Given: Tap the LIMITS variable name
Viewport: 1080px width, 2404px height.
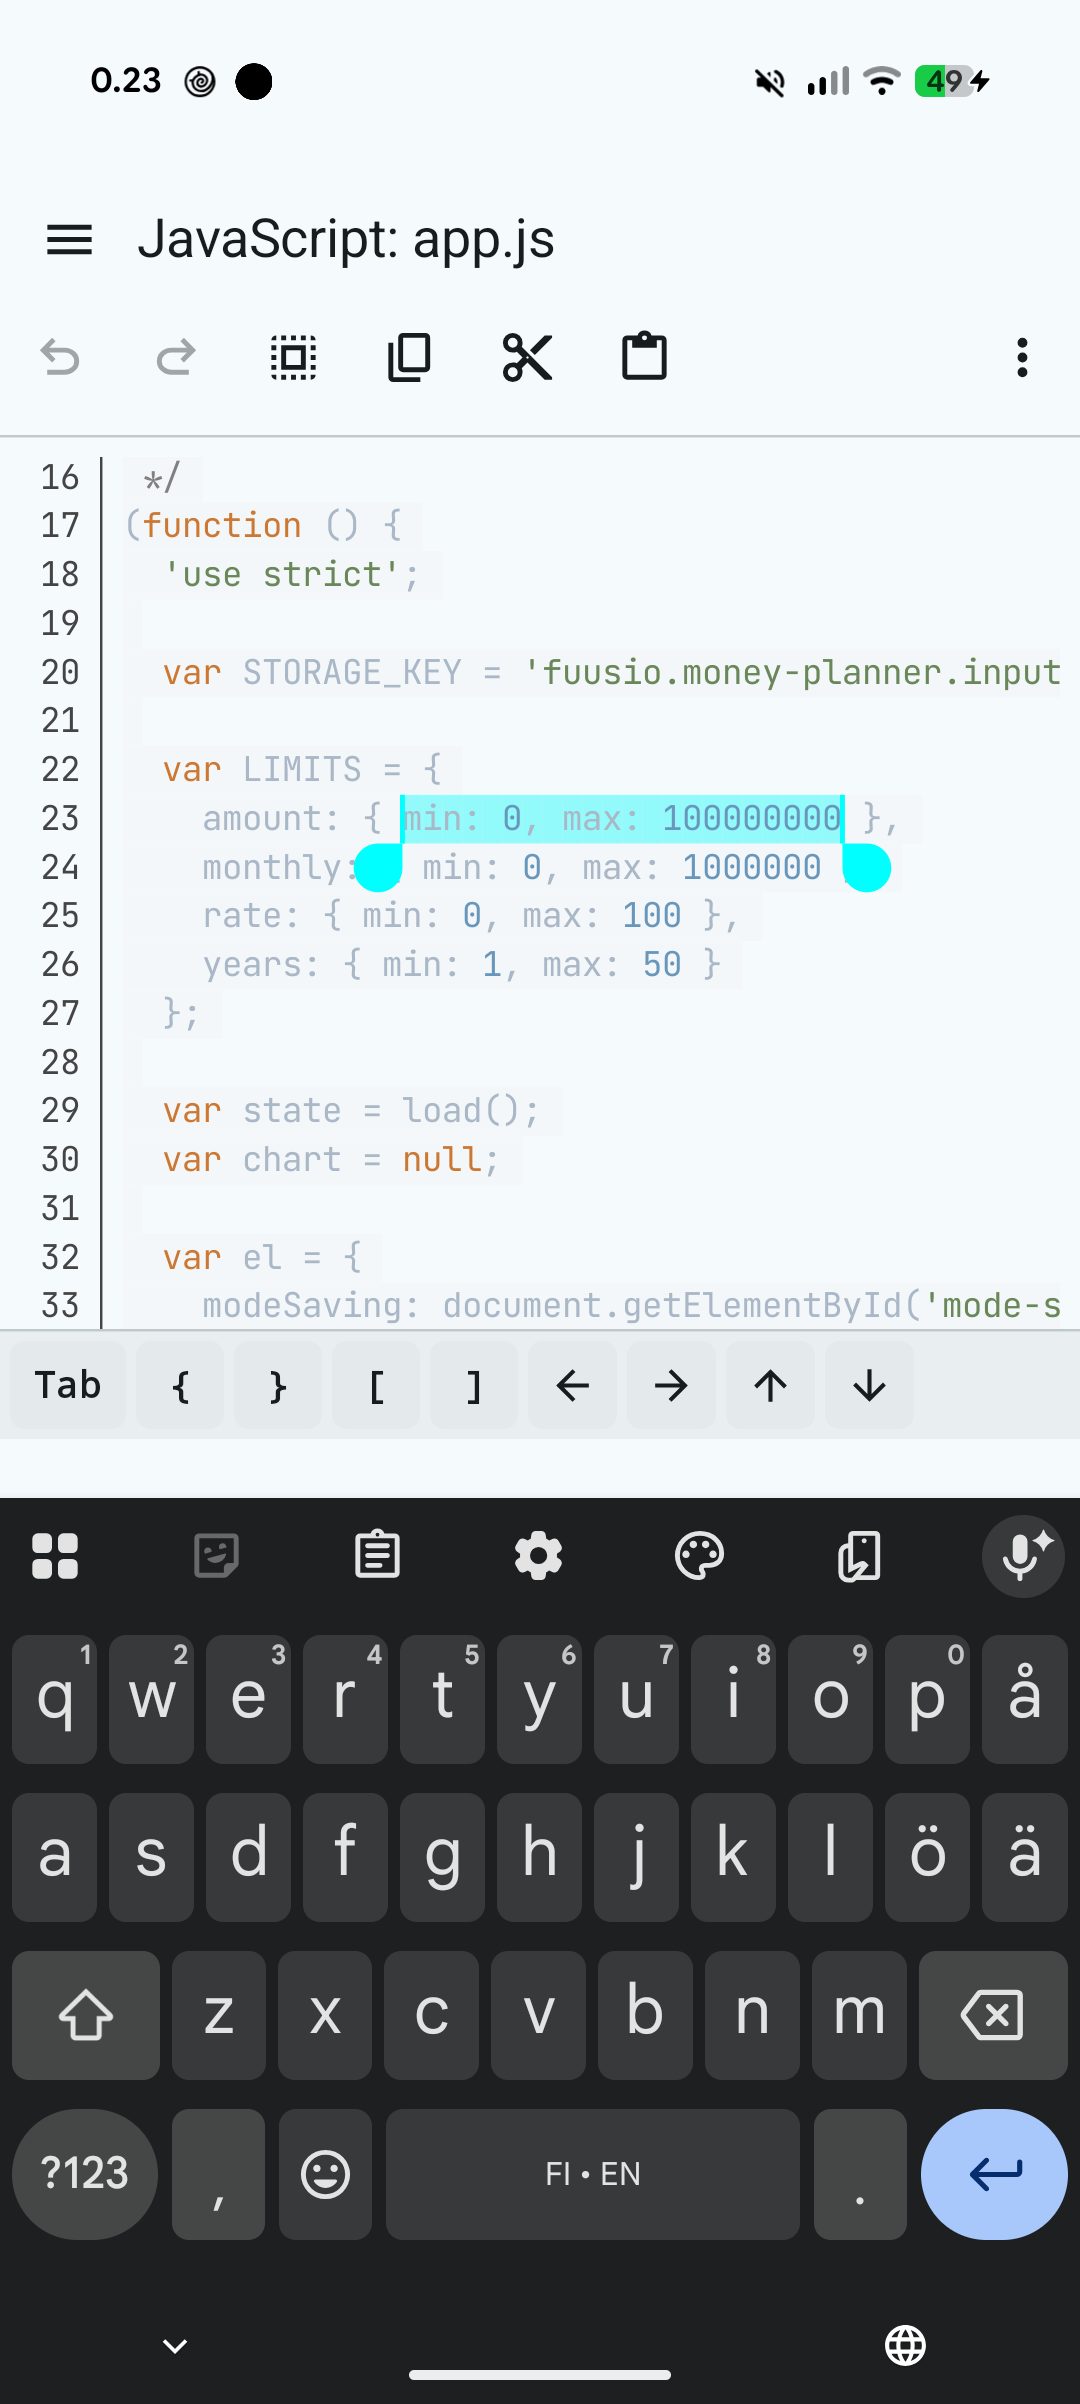Looking at the screenshot, I should (302, 769).
